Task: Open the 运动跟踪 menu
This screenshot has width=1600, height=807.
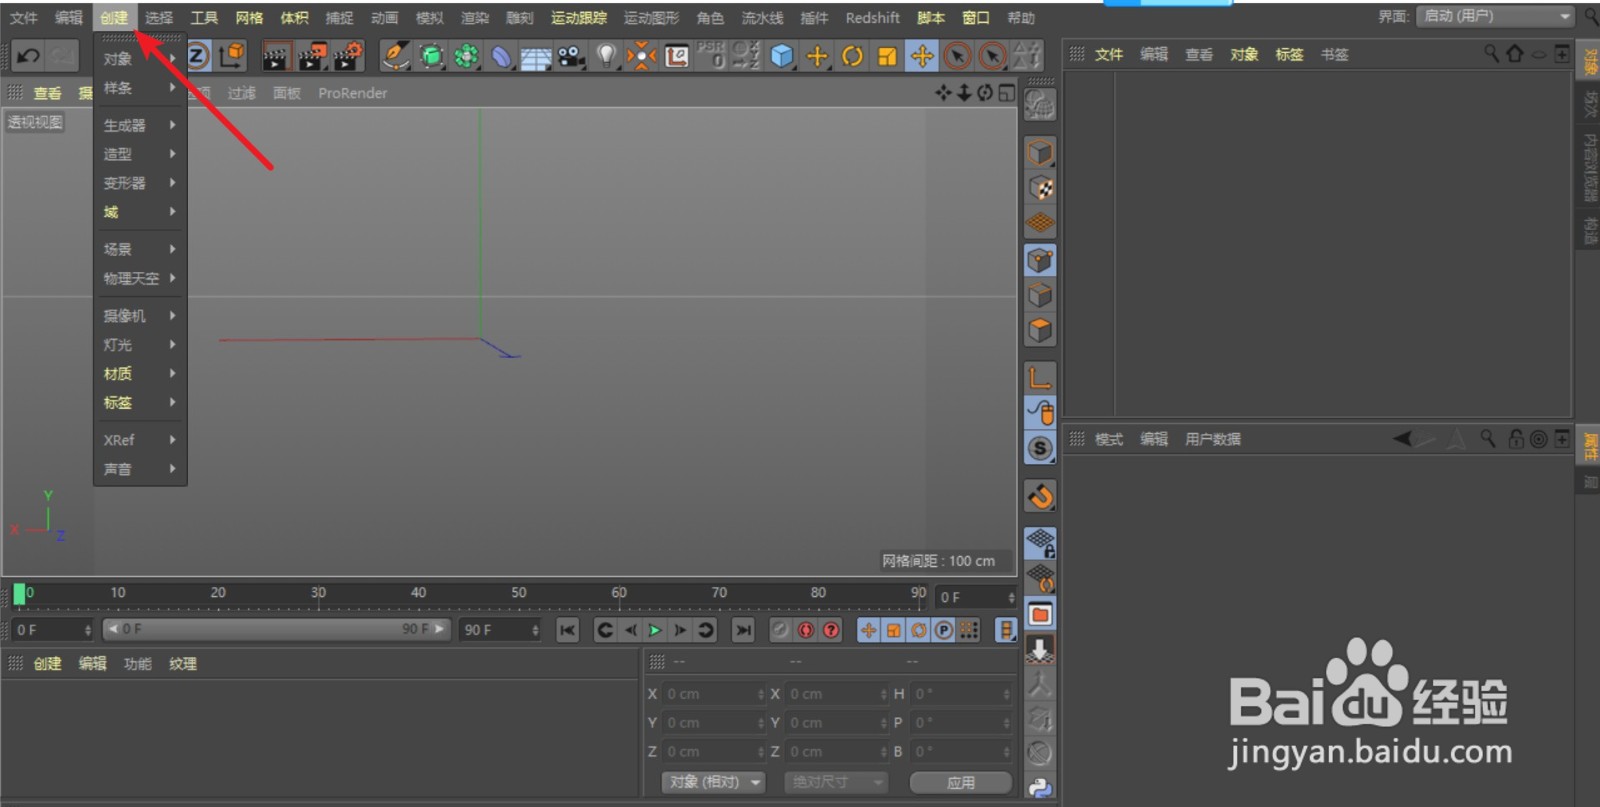Action: [579, 17]
